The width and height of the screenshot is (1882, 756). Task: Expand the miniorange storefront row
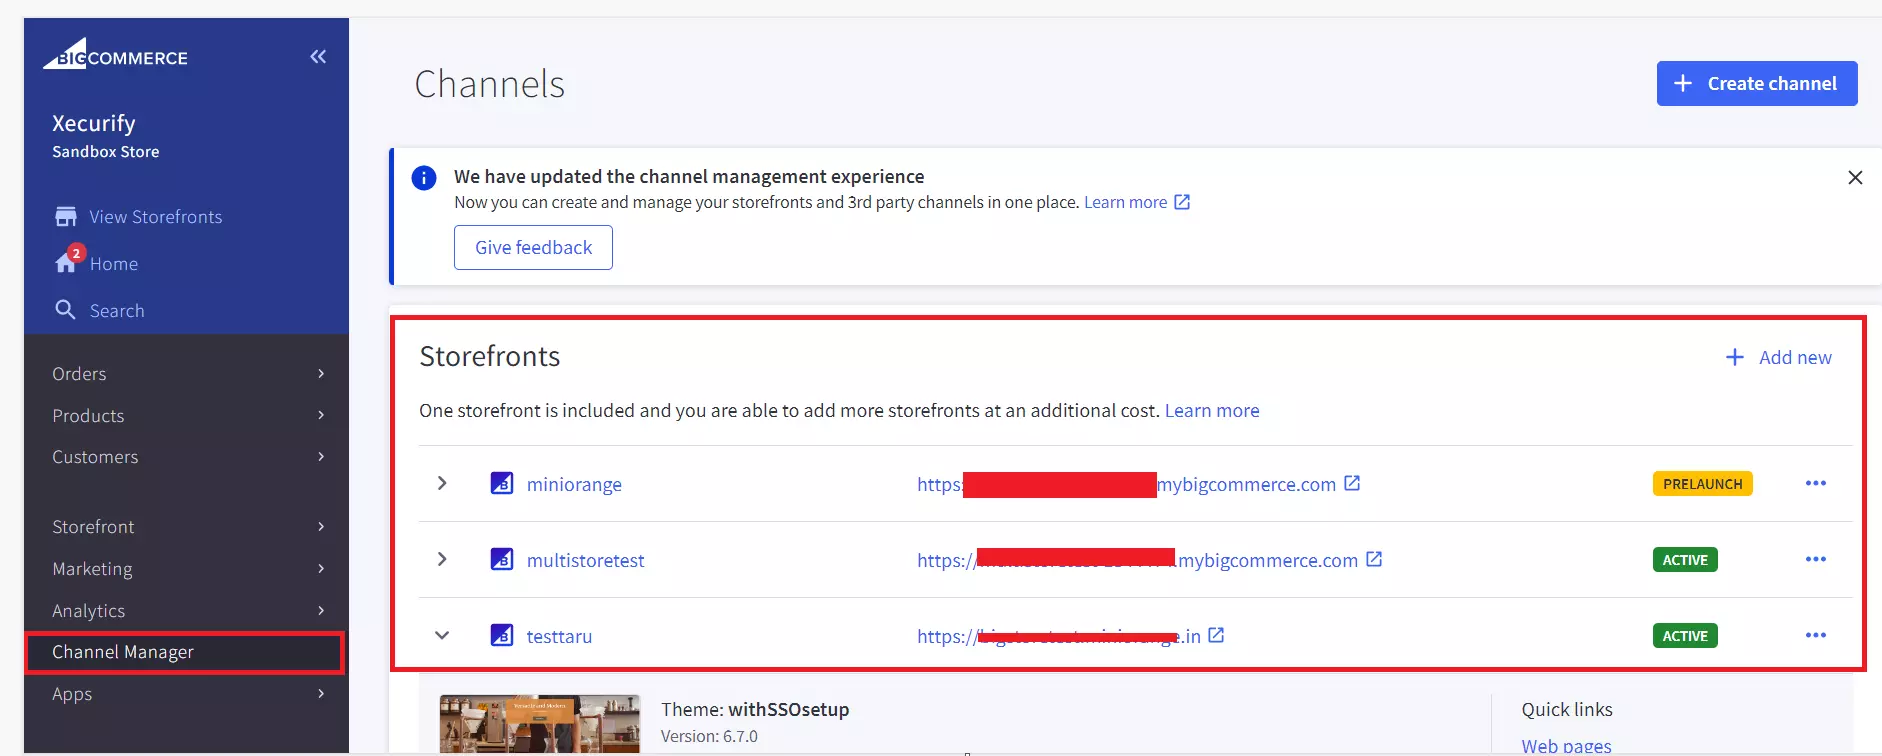tap(442, 483)
